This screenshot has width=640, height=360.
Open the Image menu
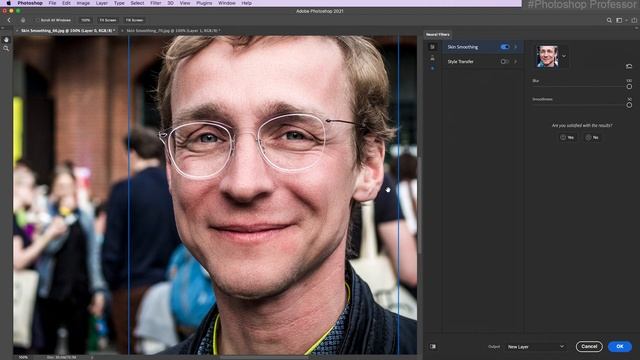point(83,3)
